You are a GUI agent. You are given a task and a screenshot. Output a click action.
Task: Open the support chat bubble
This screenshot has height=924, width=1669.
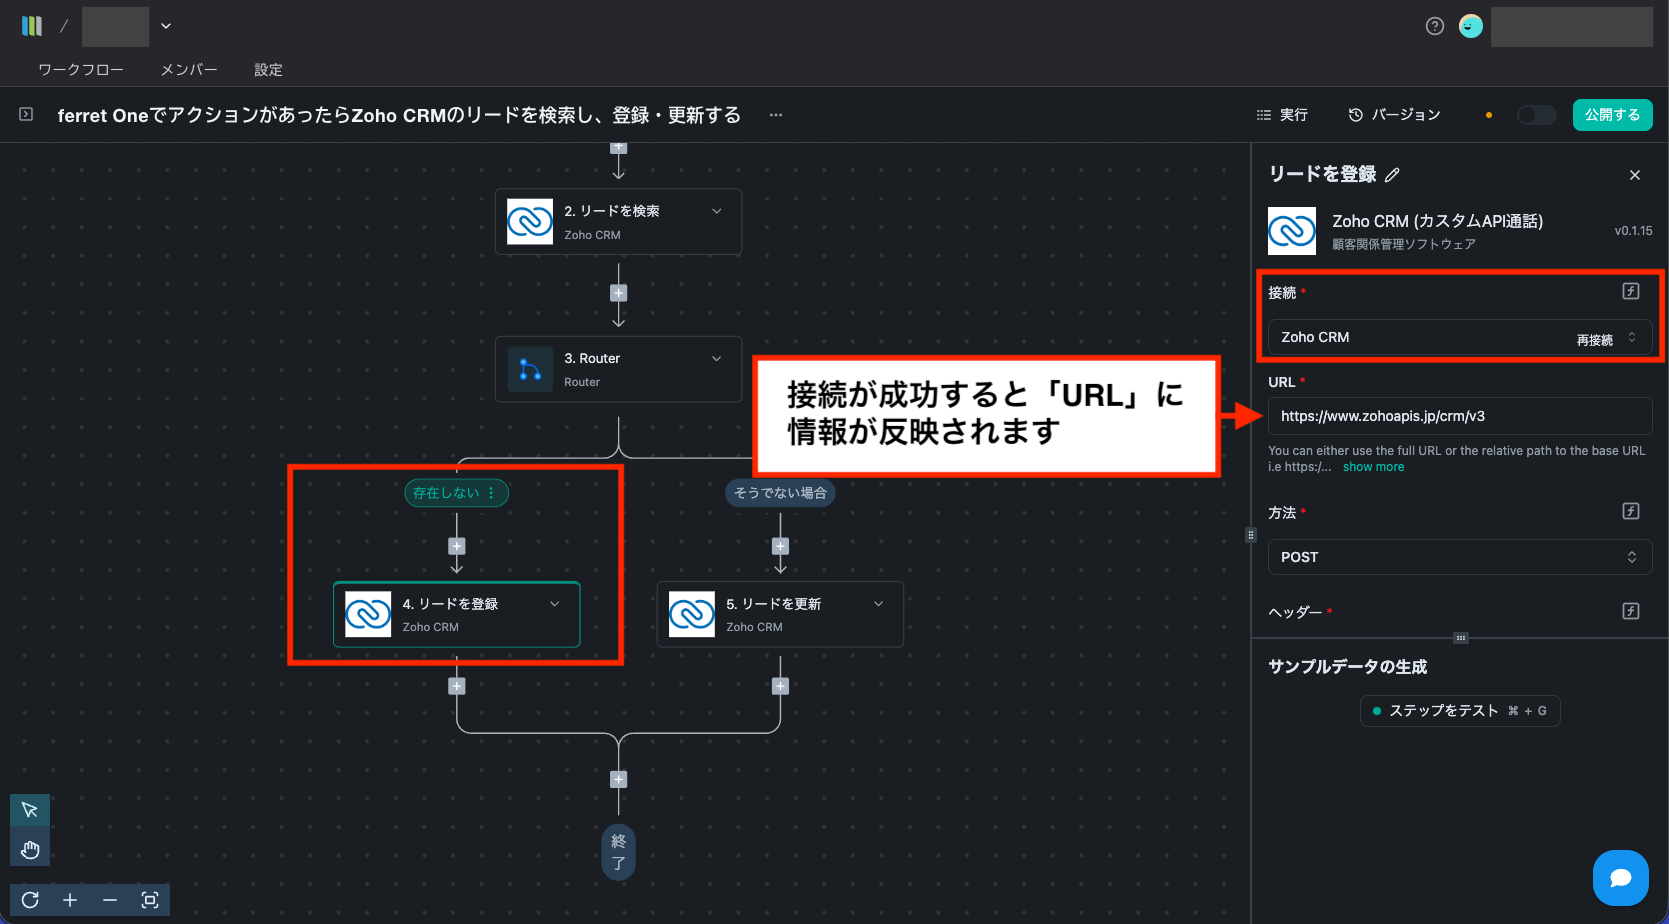pyautogui.click(x=1621, y=878)
